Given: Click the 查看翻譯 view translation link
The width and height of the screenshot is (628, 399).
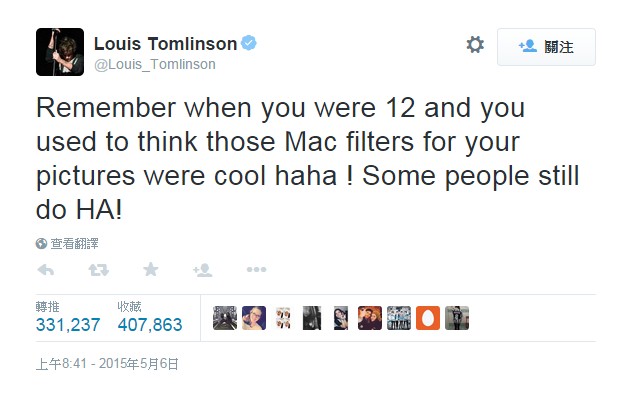Looking at the screenshot, I should (x=74, y=244).
